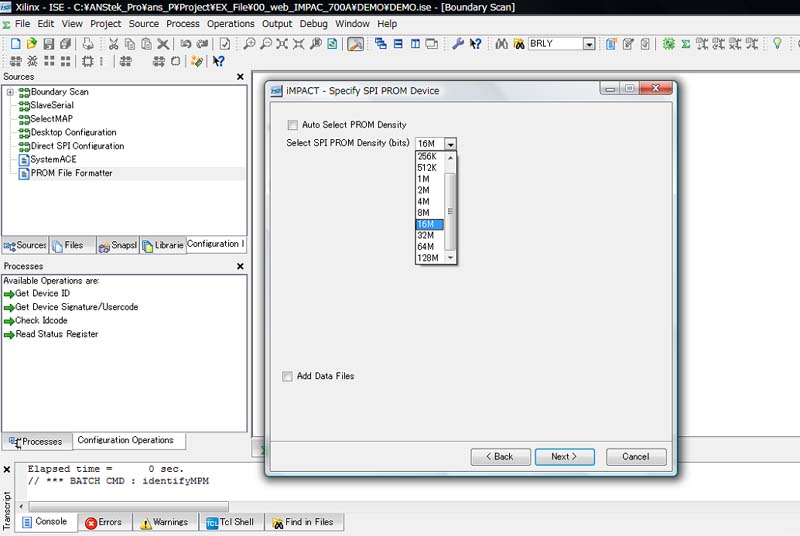
Task: Click the Open file folder icon
Action: click(x=32, y=44)
